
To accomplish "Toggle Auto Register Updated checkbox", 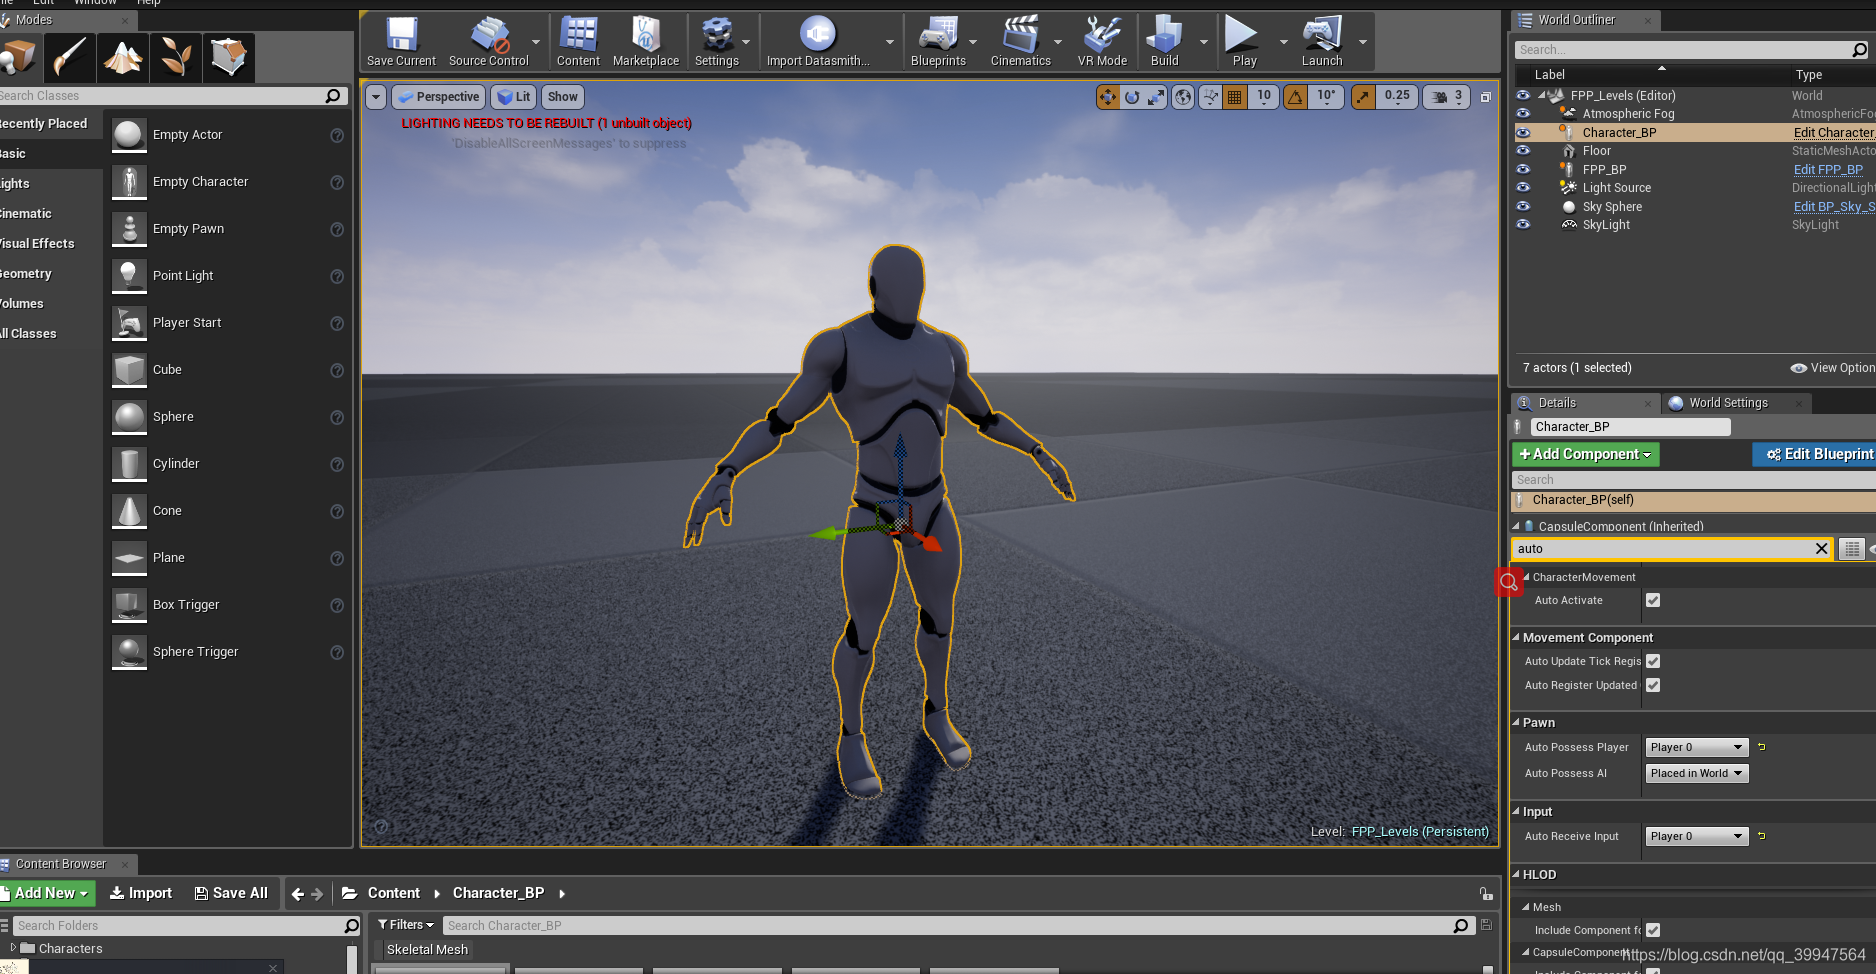I will 1653,685.
